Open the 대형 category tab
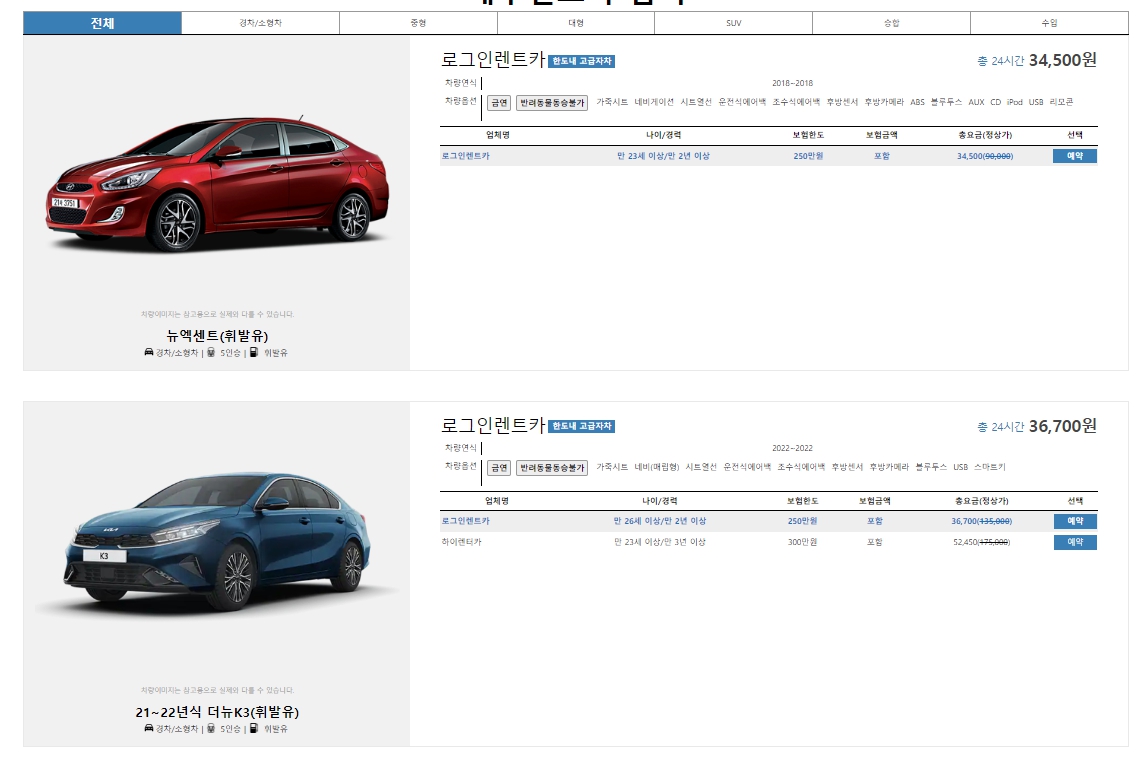This screenshot has width=1144, height=758. (576, 23)
